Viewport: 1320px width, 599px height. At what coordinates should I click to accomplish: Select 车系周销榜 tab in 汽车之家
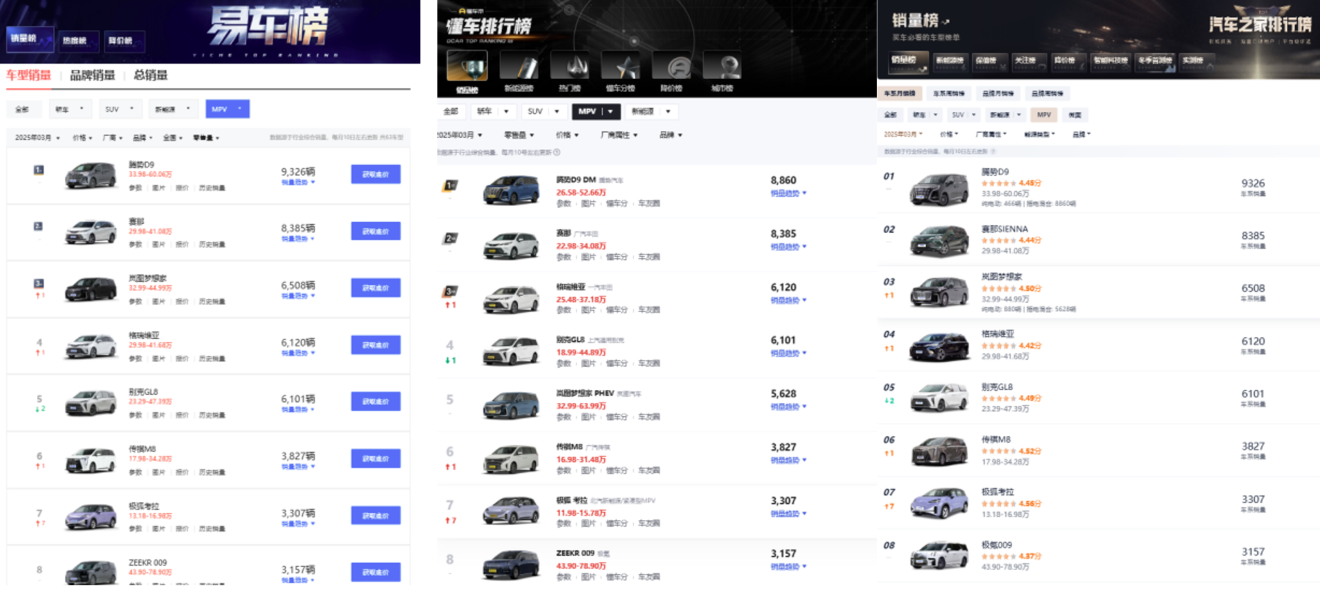point(951,92)
